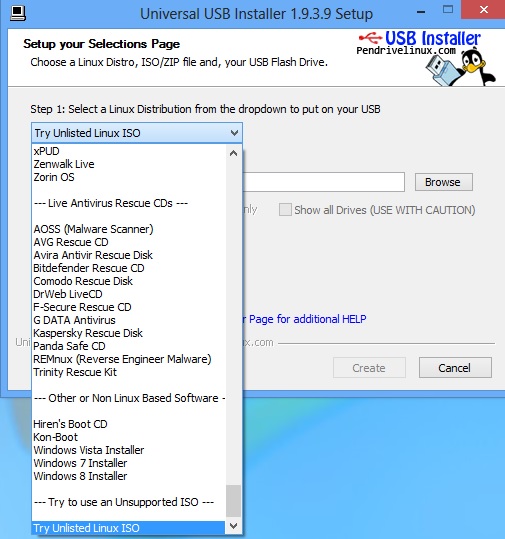Click the Cancel button

455,368
